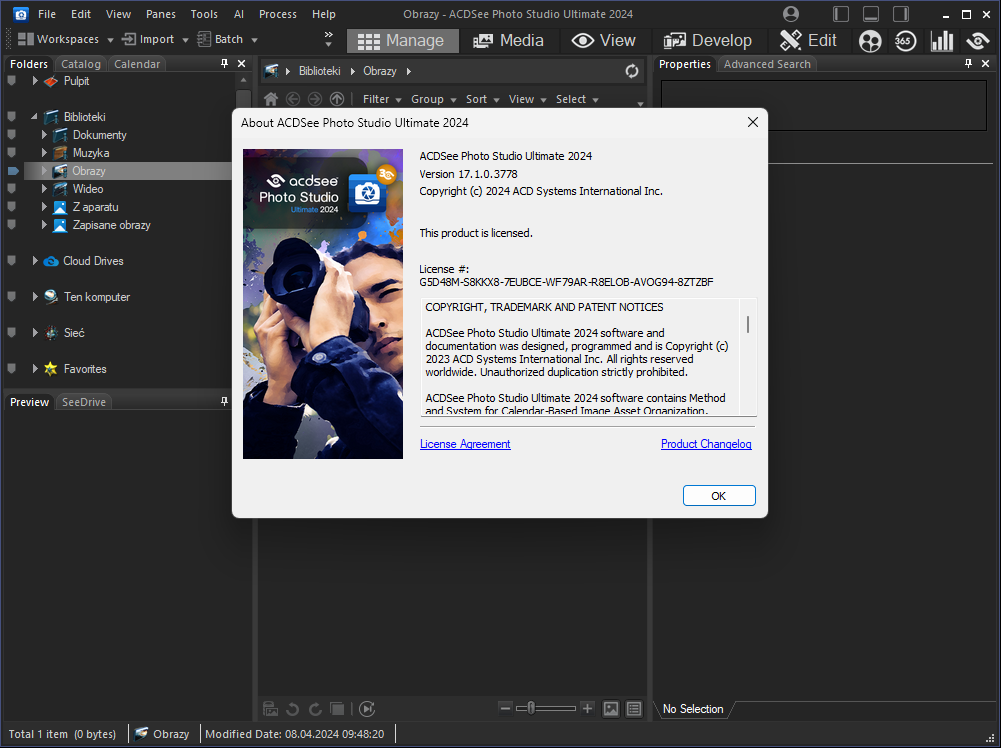Switch to the SeeDrive tab
The height and width of the screenshot is (748, 1001).
[84, 401]
